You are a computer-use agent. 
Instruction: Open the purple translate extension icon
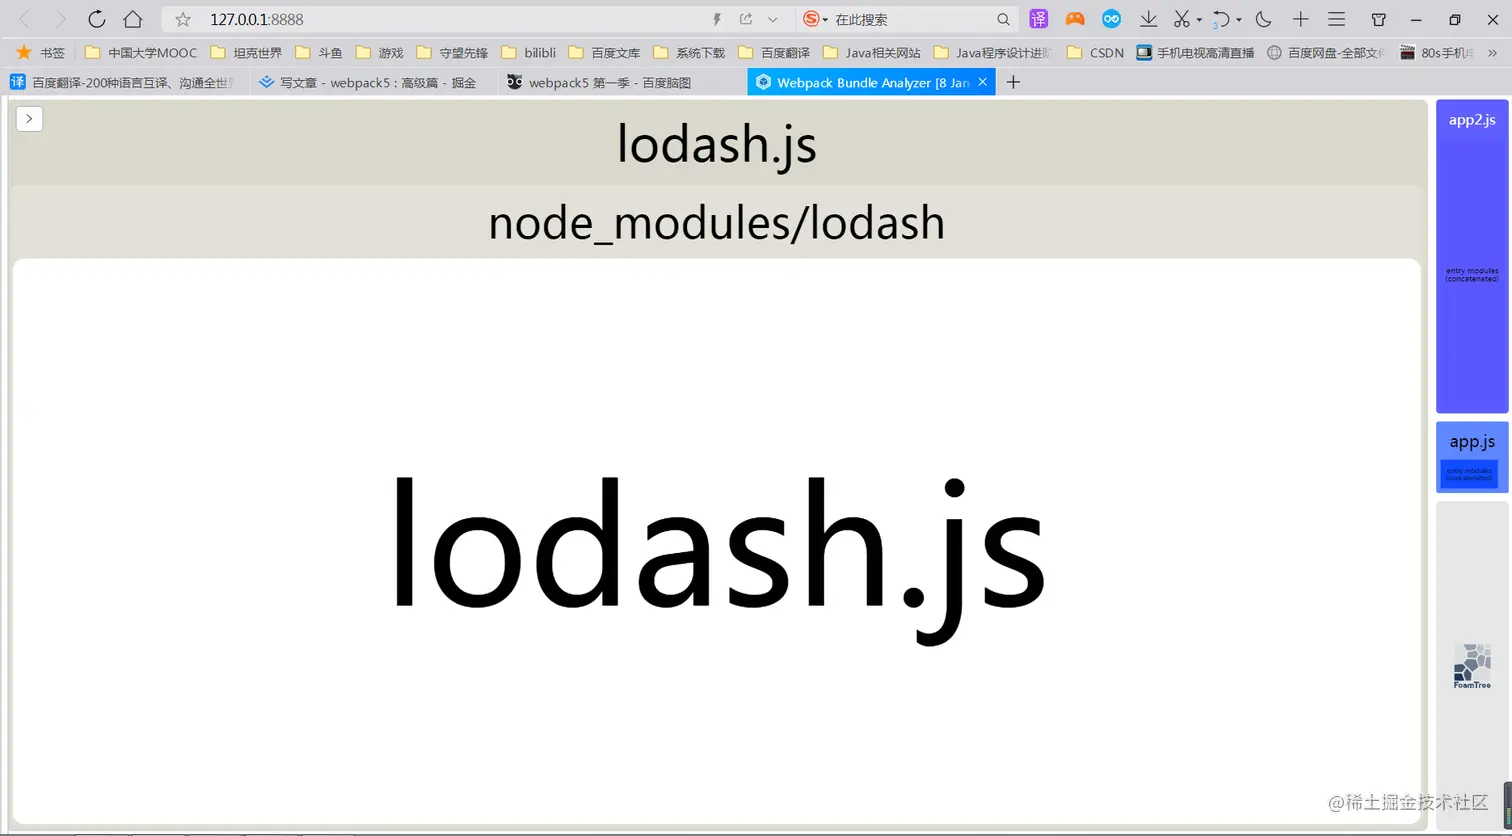pyautogui.click(x=1039, y=19)
